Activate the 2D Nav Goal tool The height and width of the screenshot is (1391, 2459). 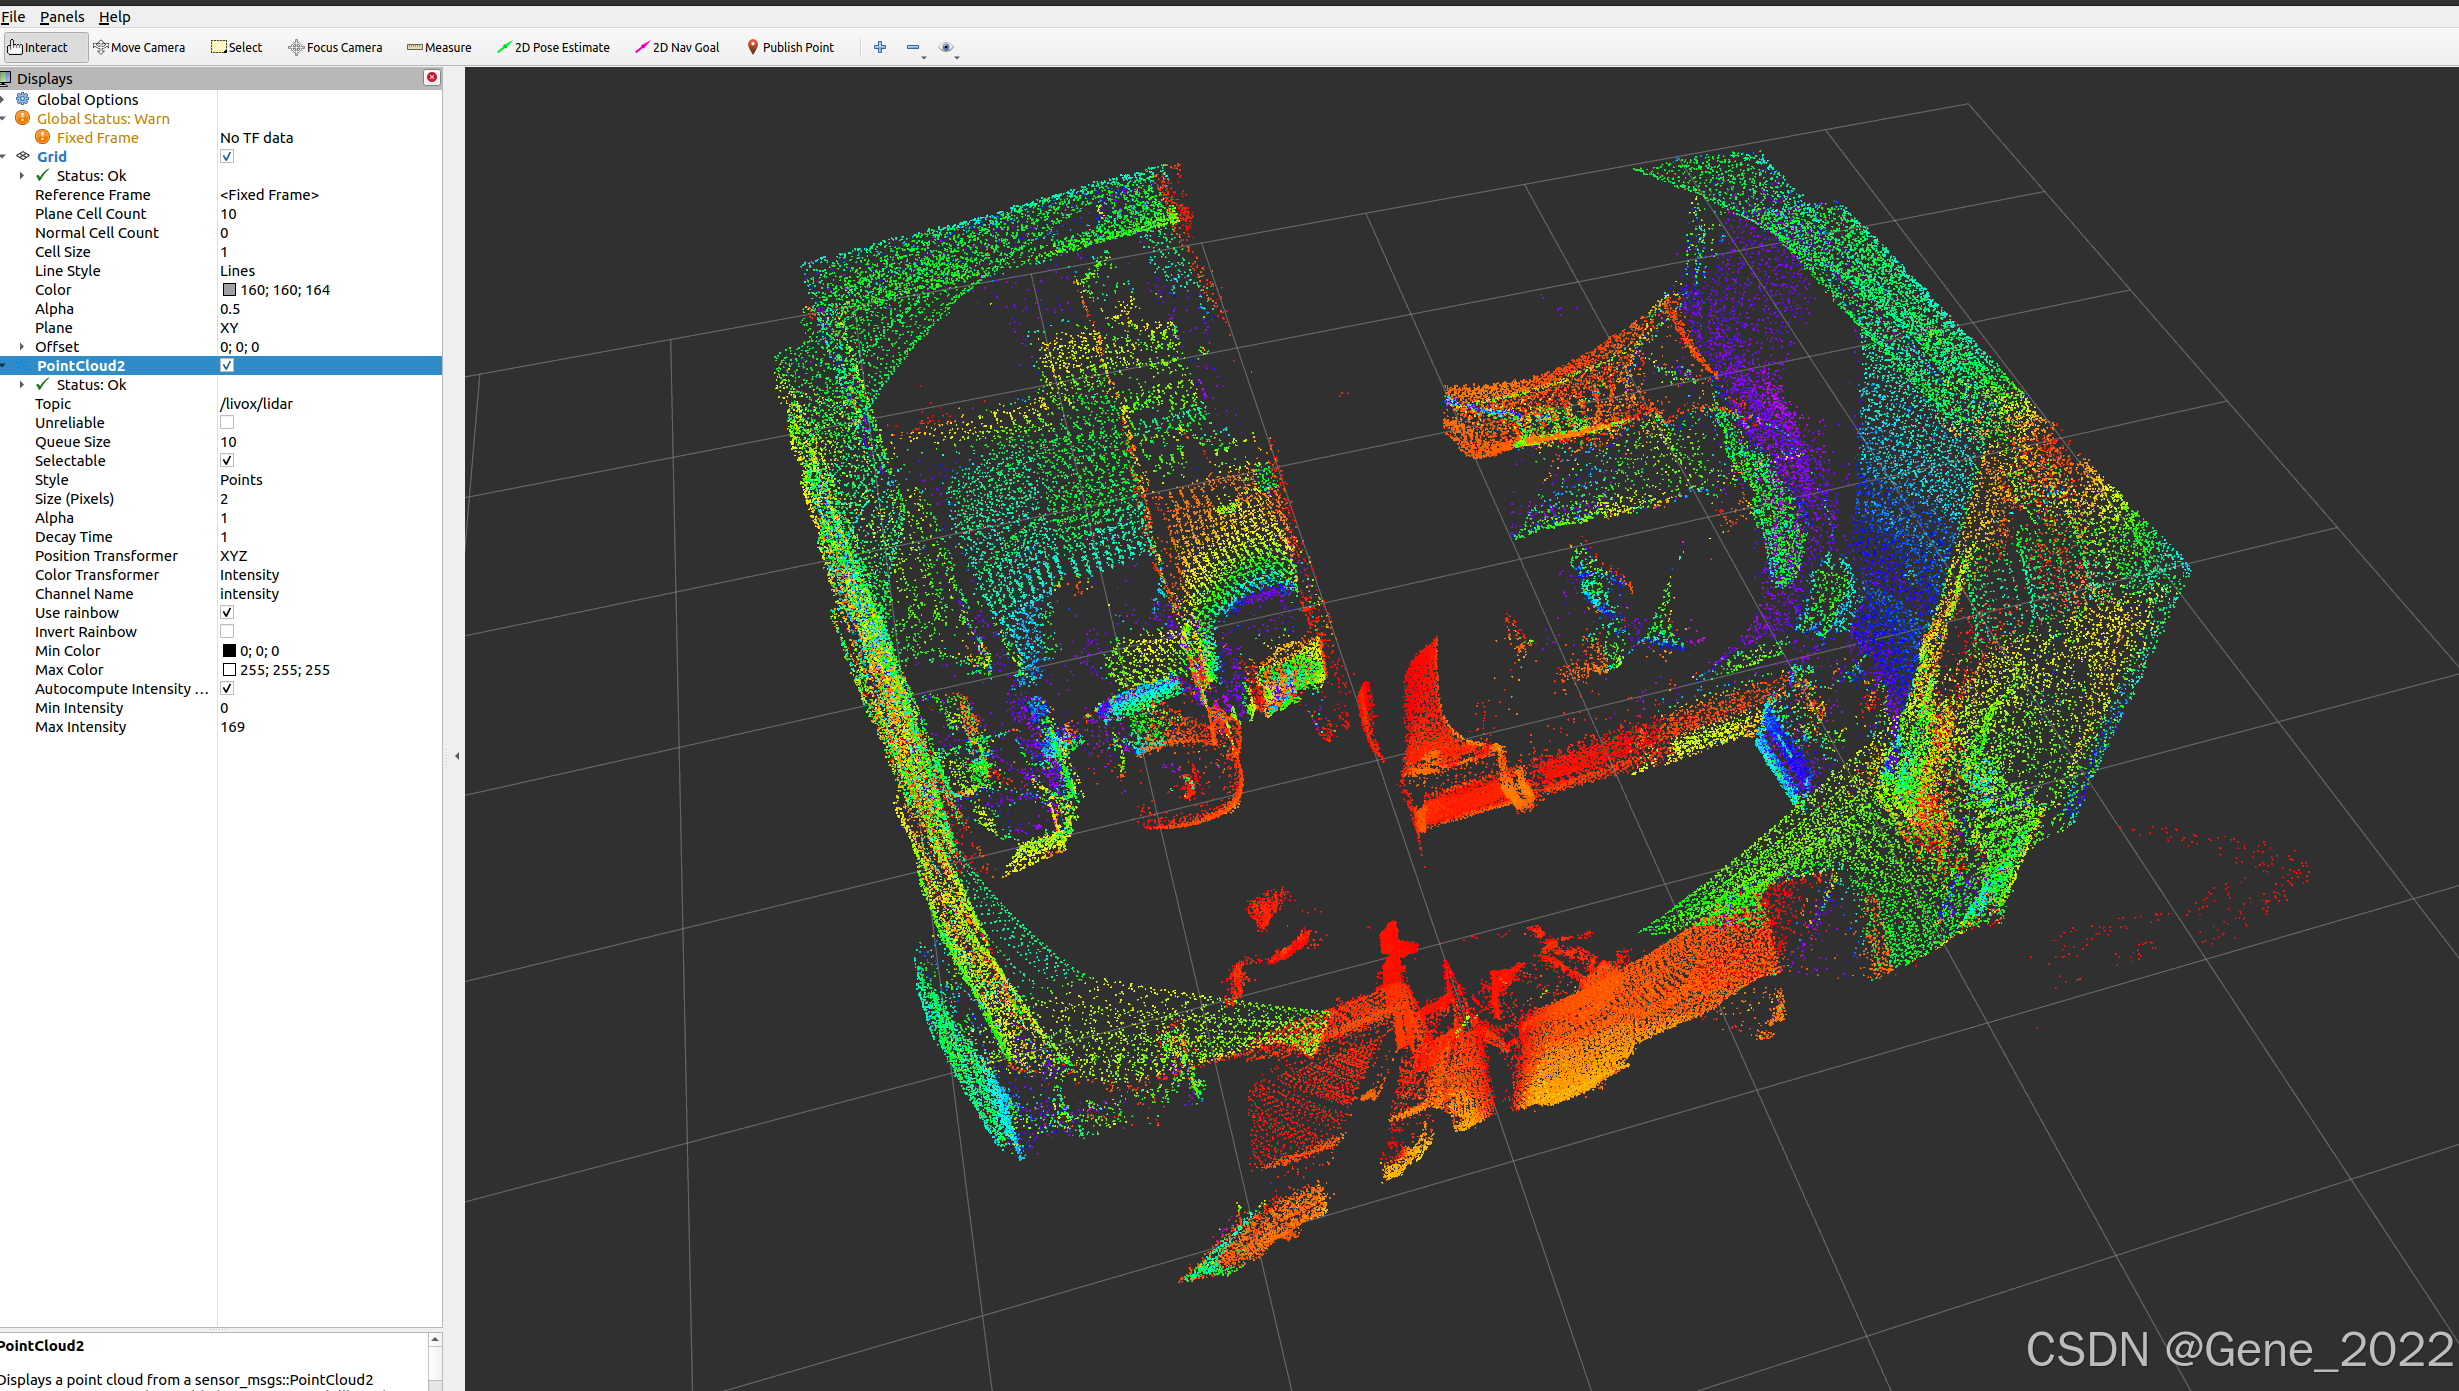[677, 47]
